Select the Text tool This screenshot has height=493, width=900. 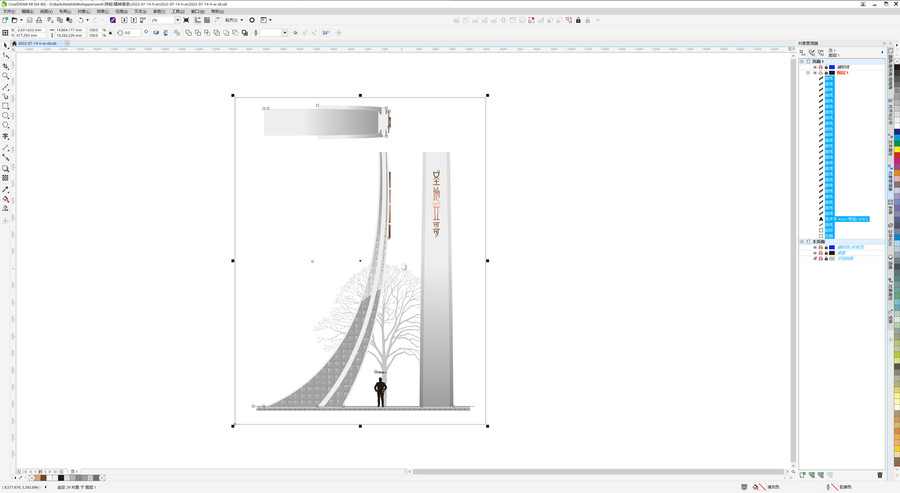(6, 137)
